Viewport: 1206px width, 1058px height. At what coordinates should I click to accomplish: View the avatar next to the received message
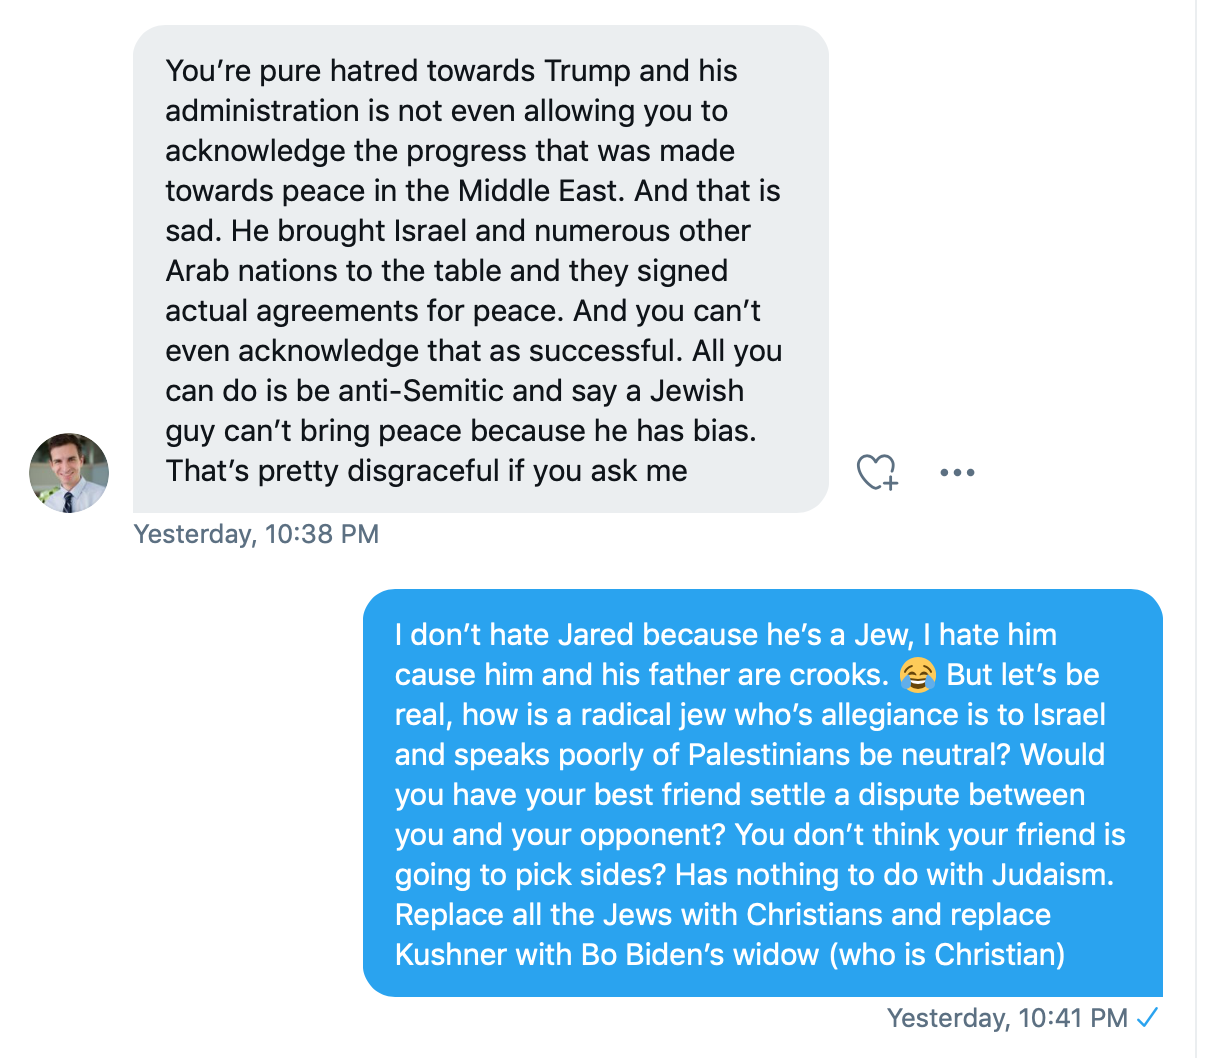[x=68, y=471]
